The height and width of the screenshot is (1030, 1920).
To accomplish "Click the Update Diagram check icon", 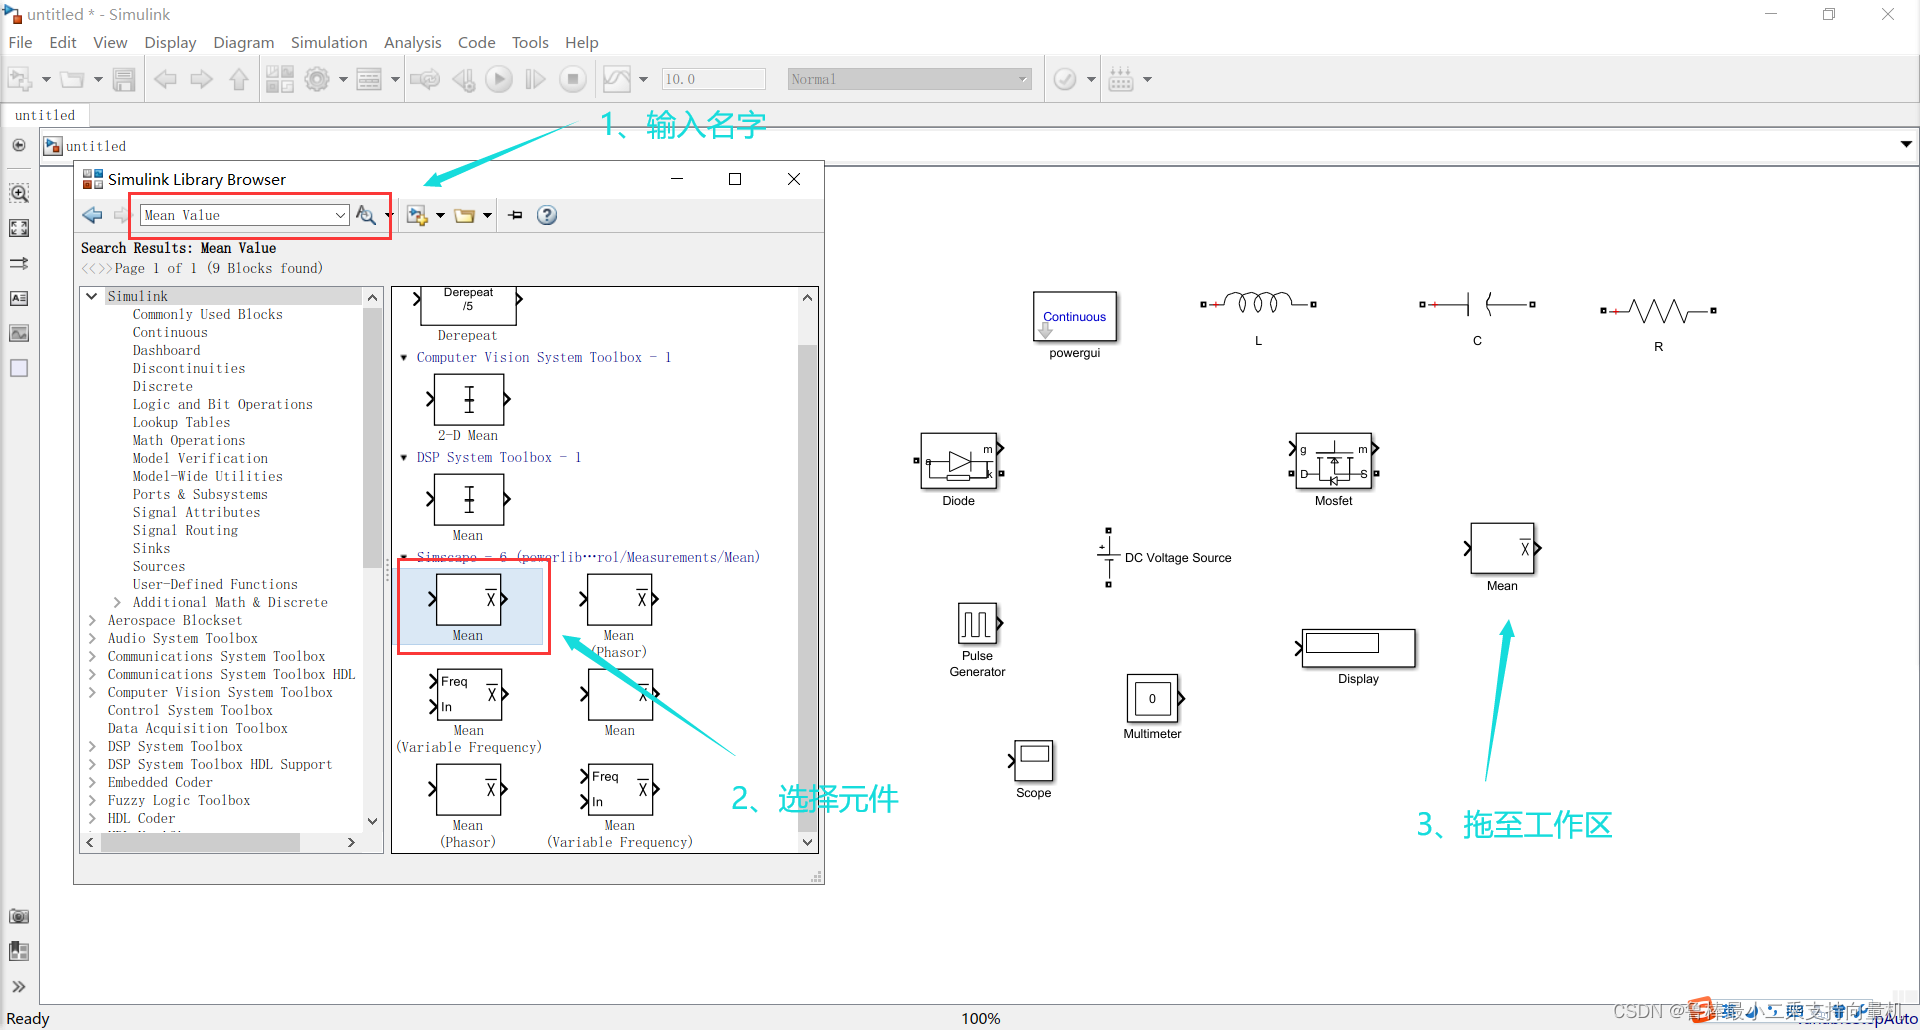I will (x=1065, y=79).
